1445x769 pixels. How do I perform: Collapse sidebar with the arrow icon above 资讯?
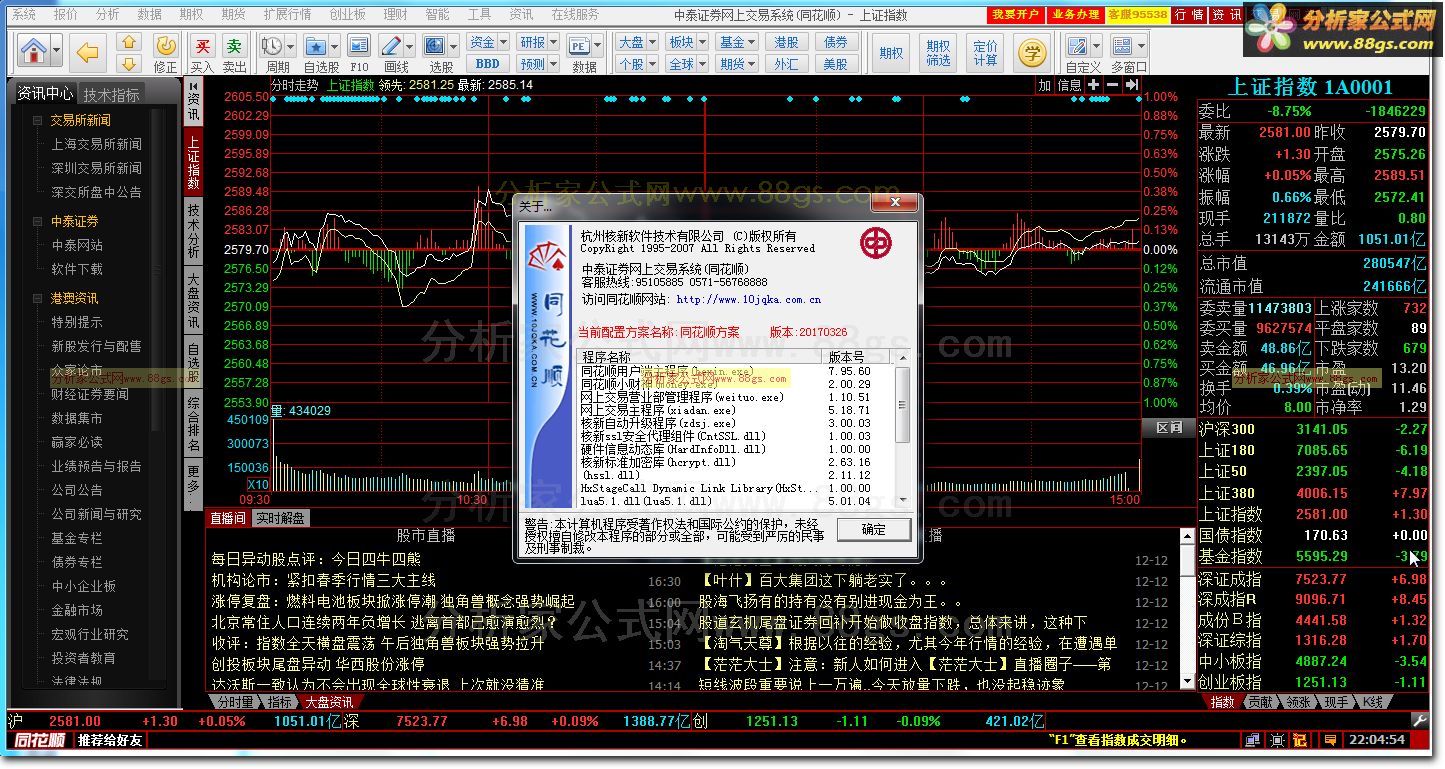(193, 86)
